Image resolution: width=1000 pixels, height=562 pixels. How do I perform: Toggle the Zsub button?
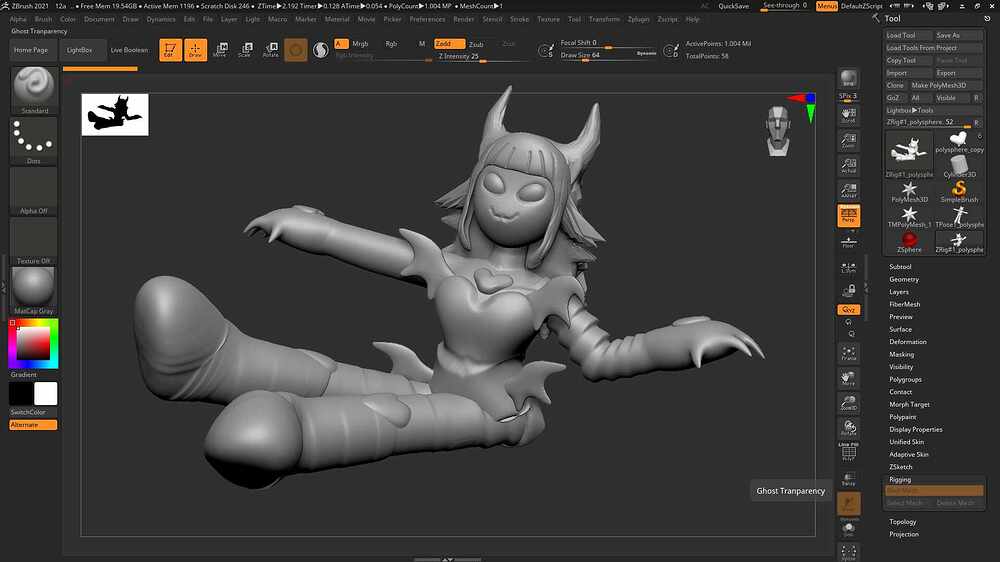click(x=476, y=44)
